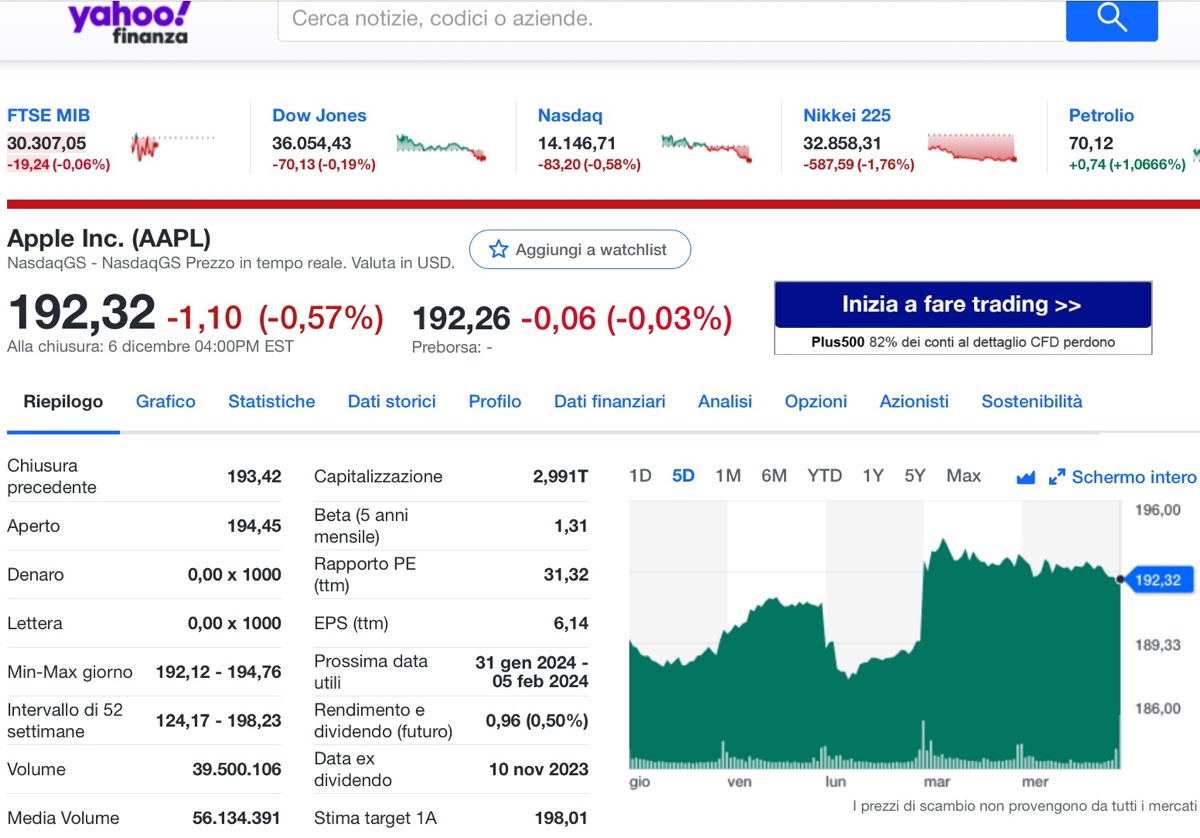
Task: Click the star icon in the watchlist button
Action: pyautogui.click(x=498, y=250)
